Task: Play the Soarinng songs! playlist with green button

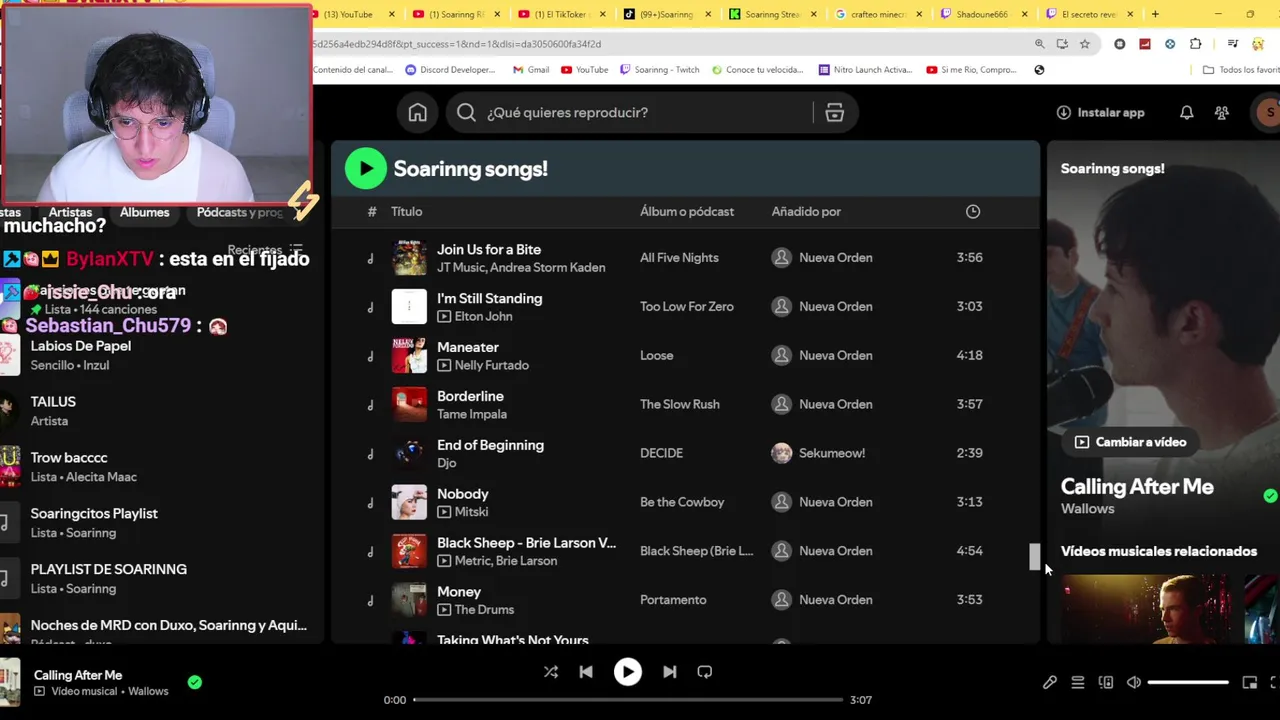Action: (366, 168)
